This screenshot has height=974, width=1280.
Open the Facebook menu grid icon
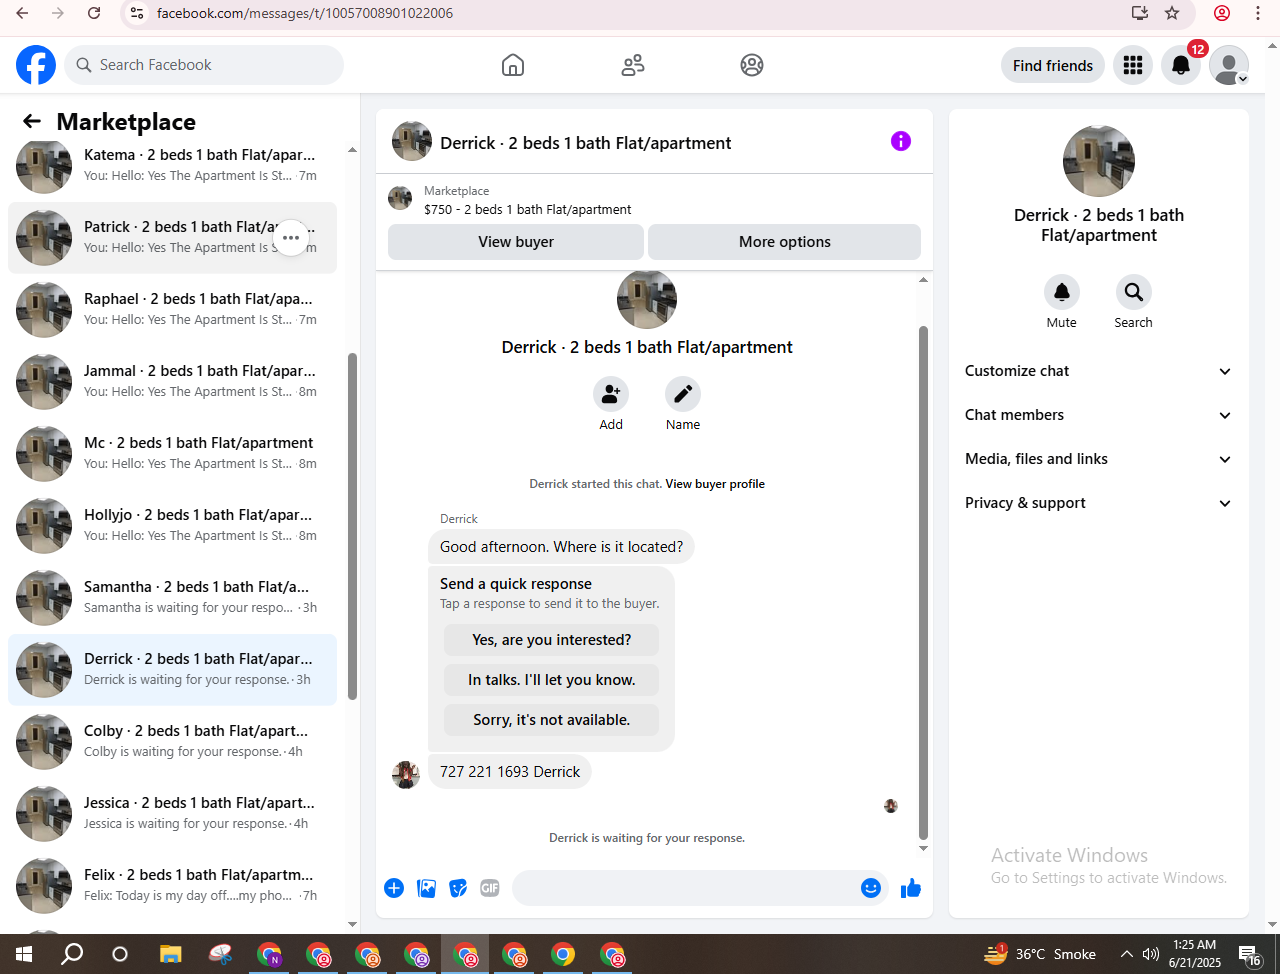[1133, 65]
